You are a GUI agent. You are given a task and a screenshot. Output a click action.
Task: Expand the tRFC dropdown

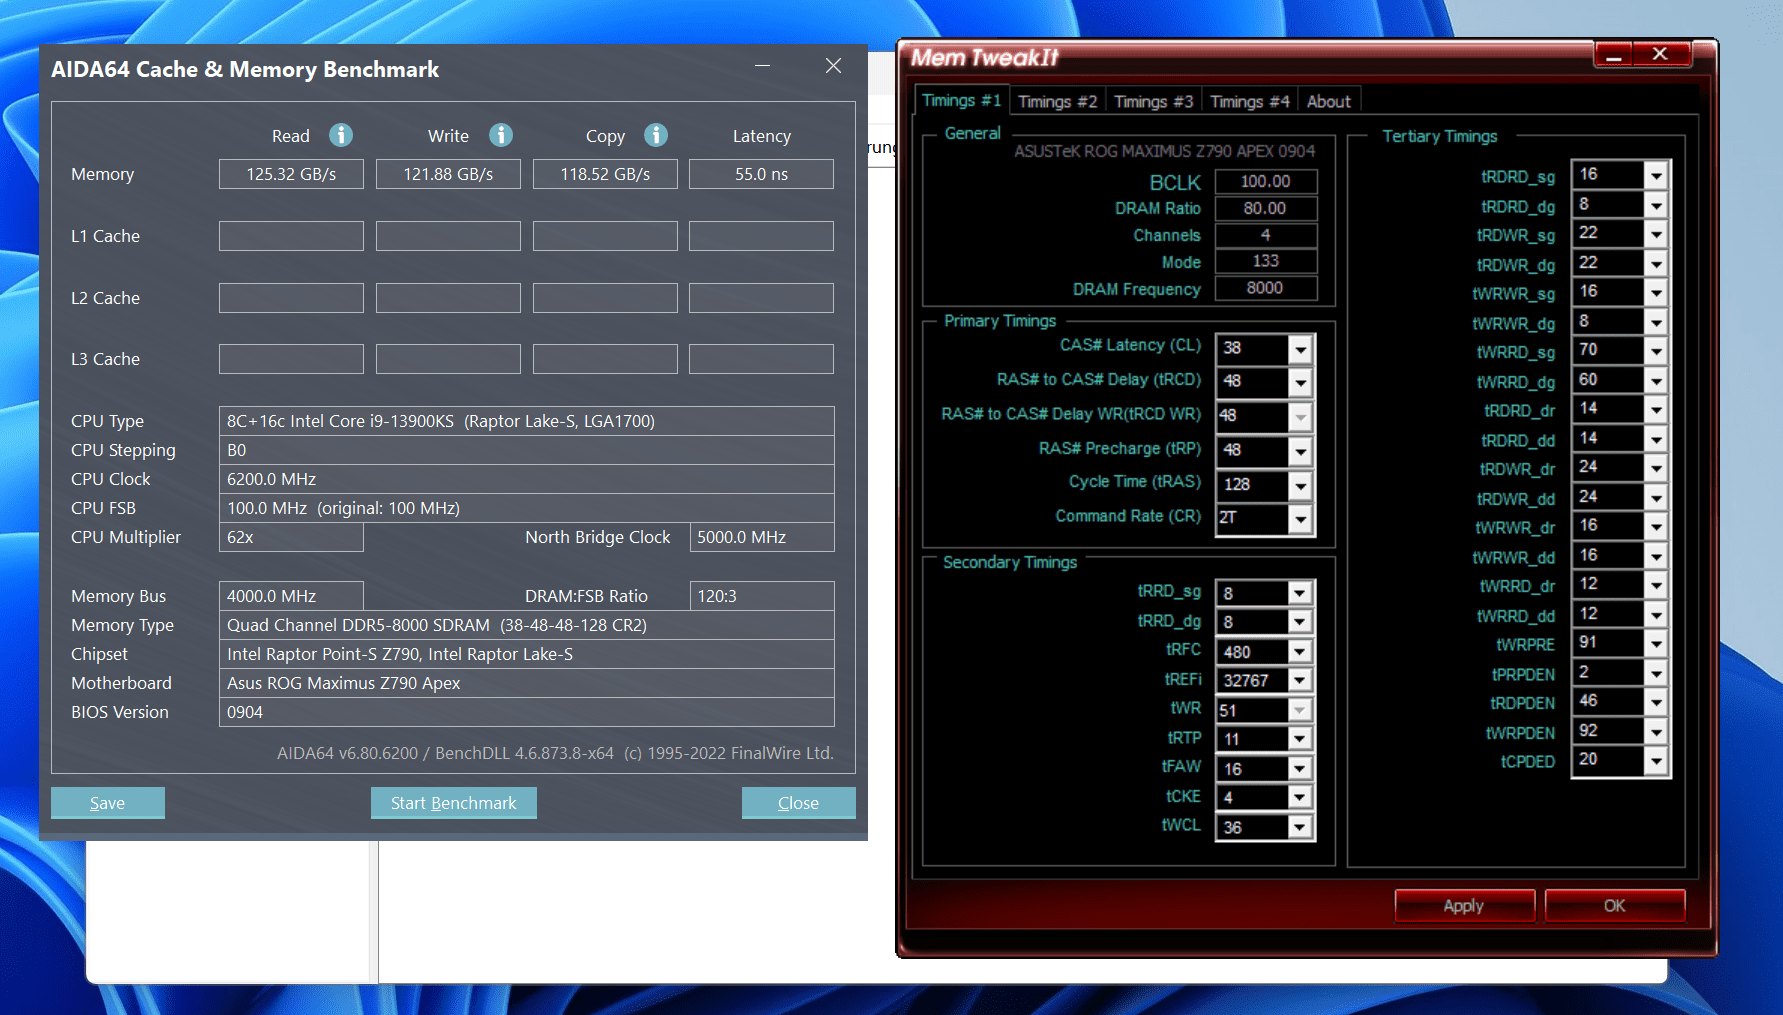pyautogui.click(x=1299, y=652)
